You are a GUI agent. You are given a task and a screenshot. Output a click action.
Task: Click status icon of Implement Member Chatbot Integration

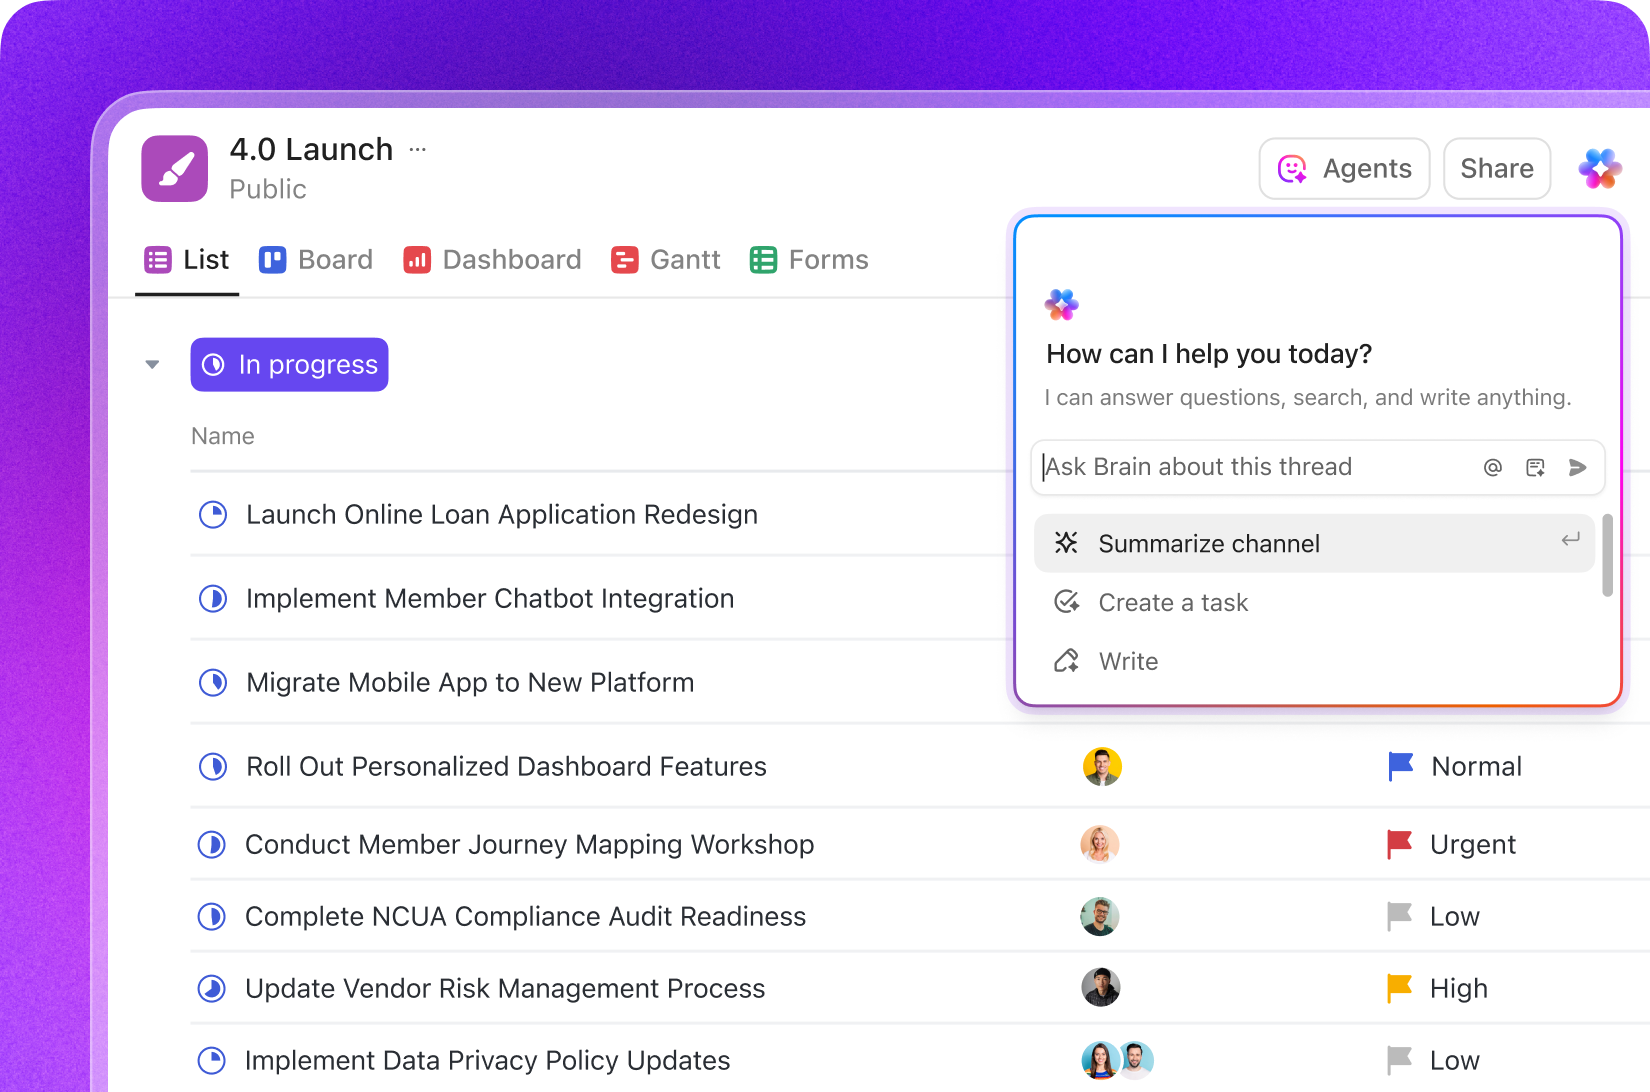[x=213, y=599]
